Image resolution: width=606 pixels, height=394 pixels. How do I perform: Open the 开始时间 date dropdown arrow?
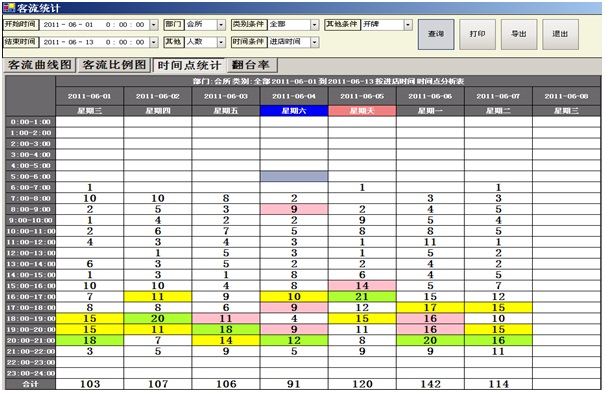coord(154,25)
